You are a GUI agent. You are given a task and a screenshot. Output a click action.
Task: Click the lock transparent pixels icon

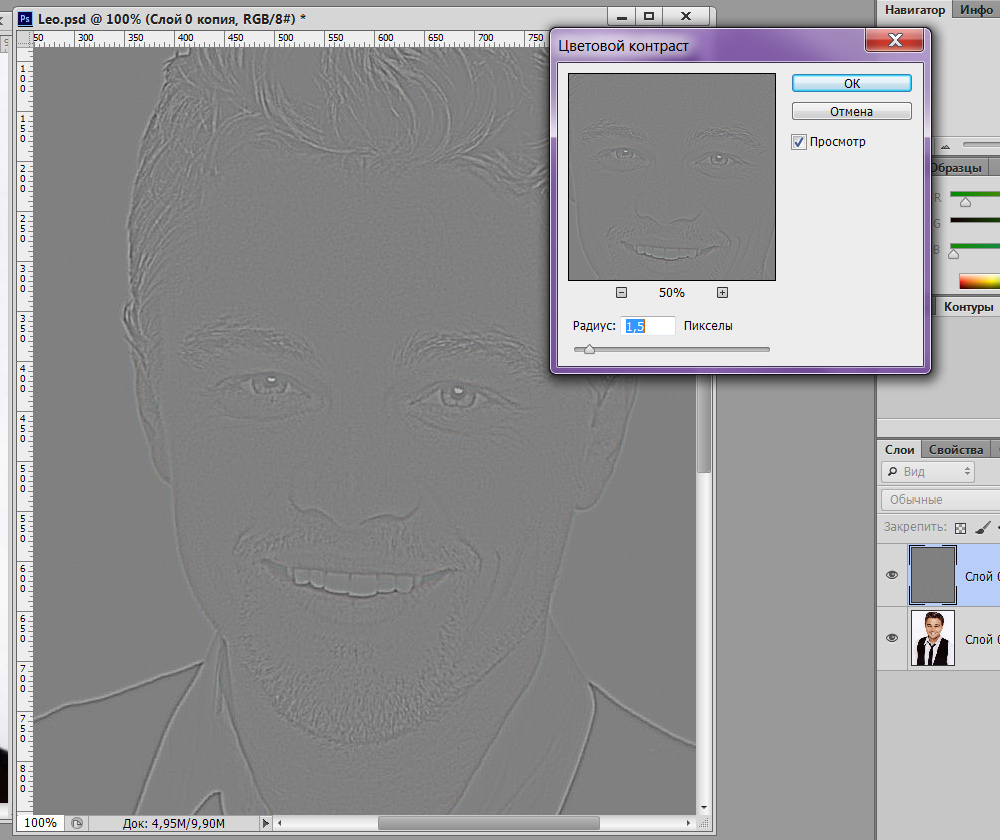point(961,527)
